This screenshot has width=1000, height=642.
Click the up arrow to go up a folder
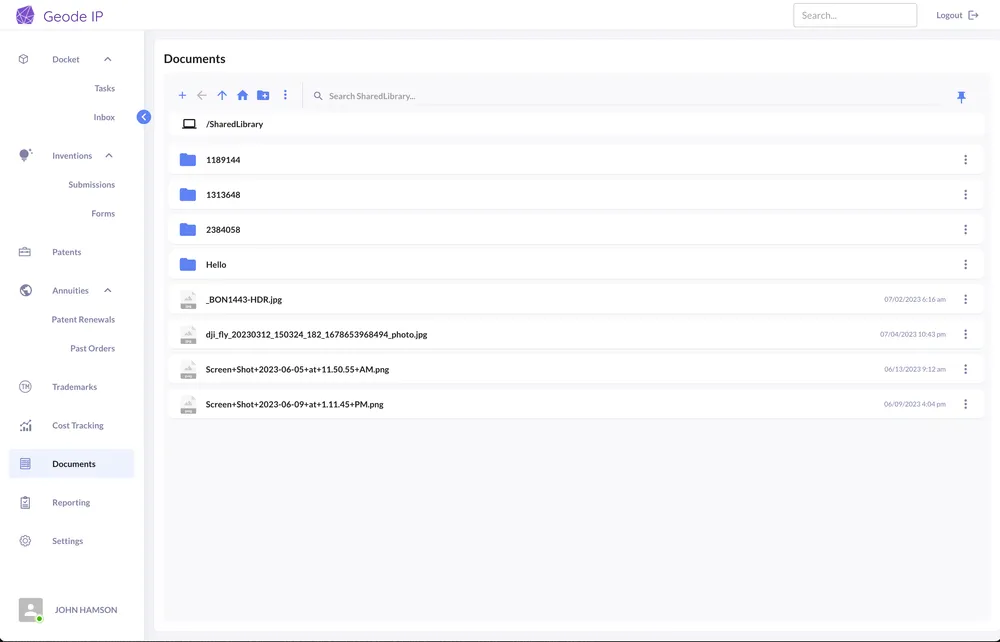[222, 96]
